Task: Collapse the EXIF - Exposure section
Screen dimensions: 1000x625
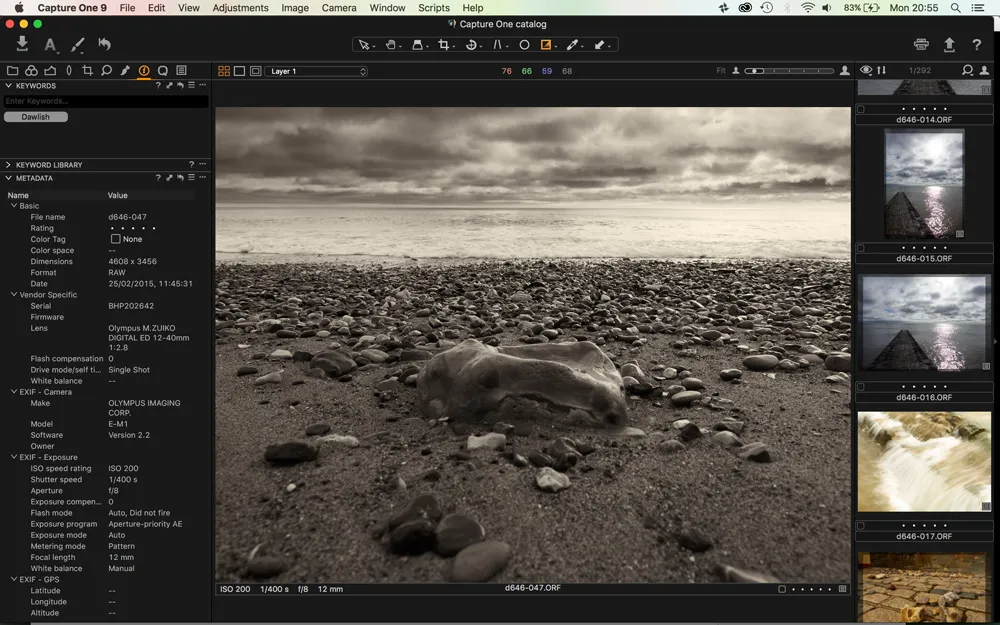Action: point(14,457)
